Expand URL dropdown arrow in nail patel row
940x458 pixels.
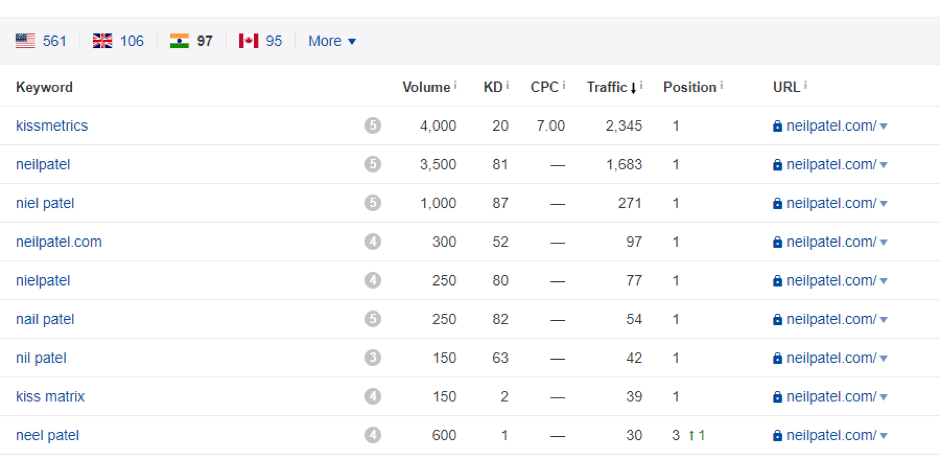coord(884,320)
